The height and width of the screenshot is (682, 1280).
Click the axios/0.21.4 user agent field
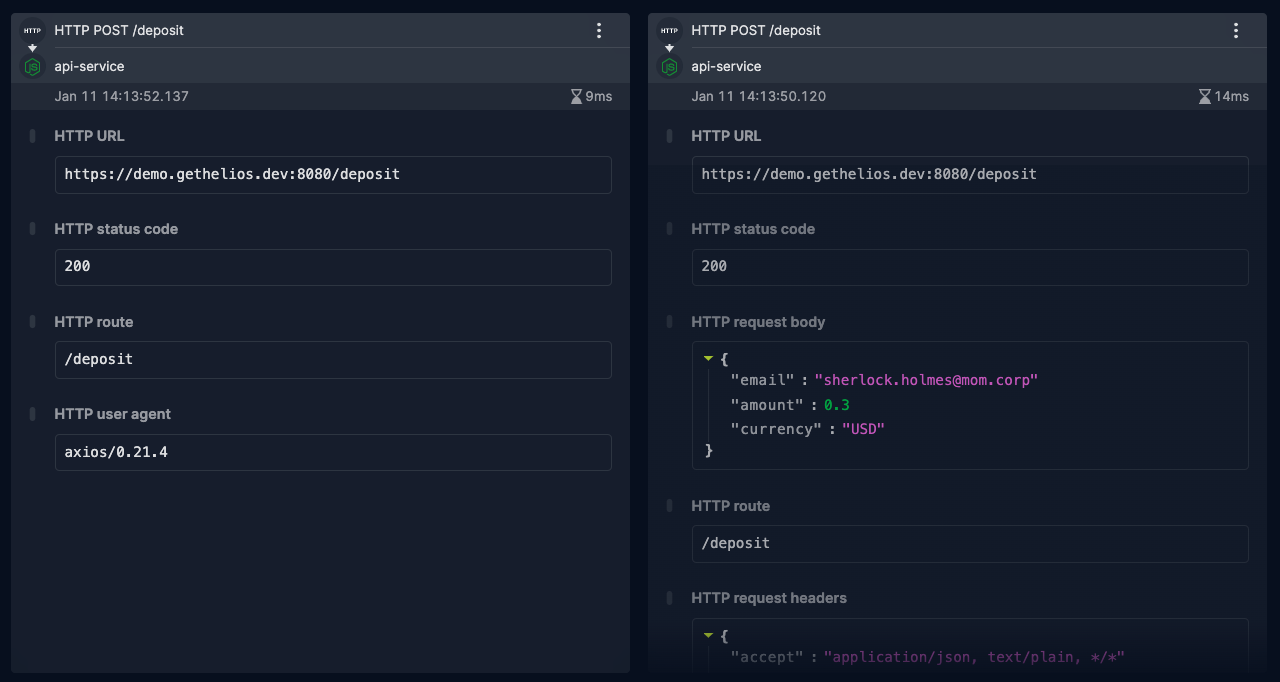(x=333, y=452)
